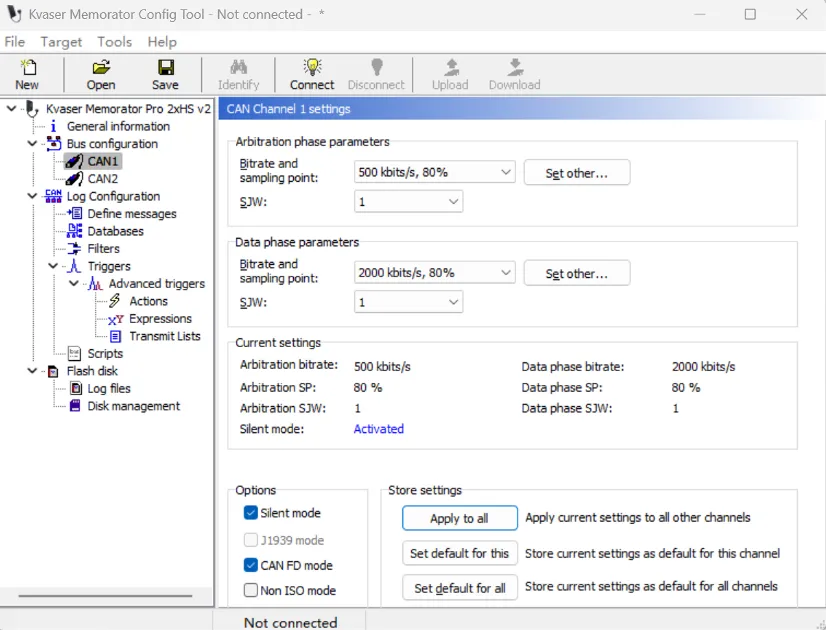
Task: Open the Help menu
Action: 162,42
